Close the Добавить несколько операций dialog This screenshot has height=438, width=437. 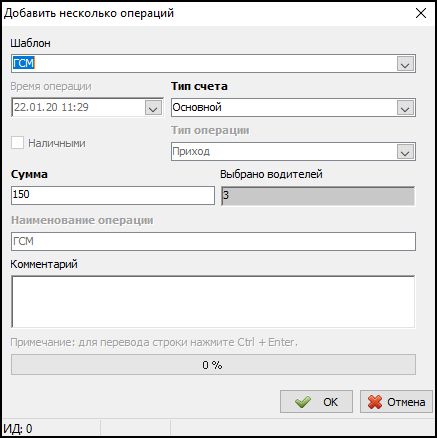click(421, 13)
